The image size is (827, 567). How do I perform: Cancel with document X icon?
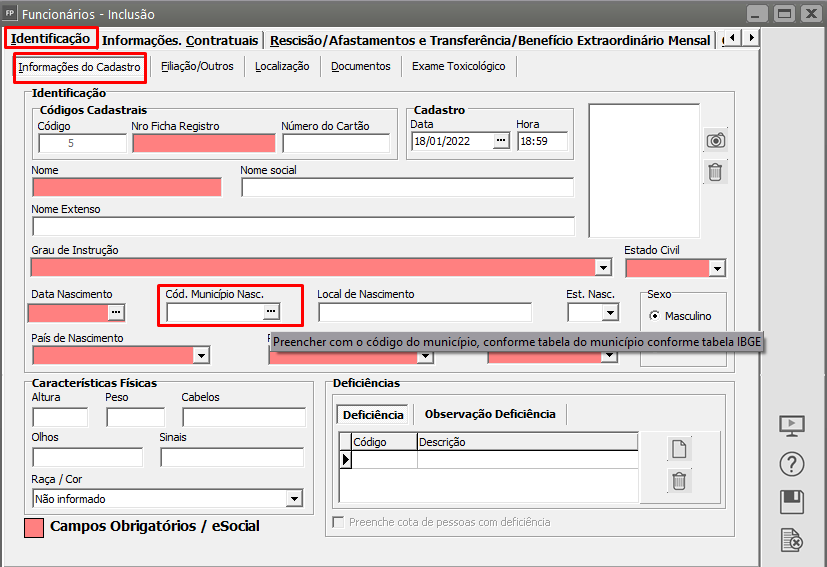coord(792,540)
